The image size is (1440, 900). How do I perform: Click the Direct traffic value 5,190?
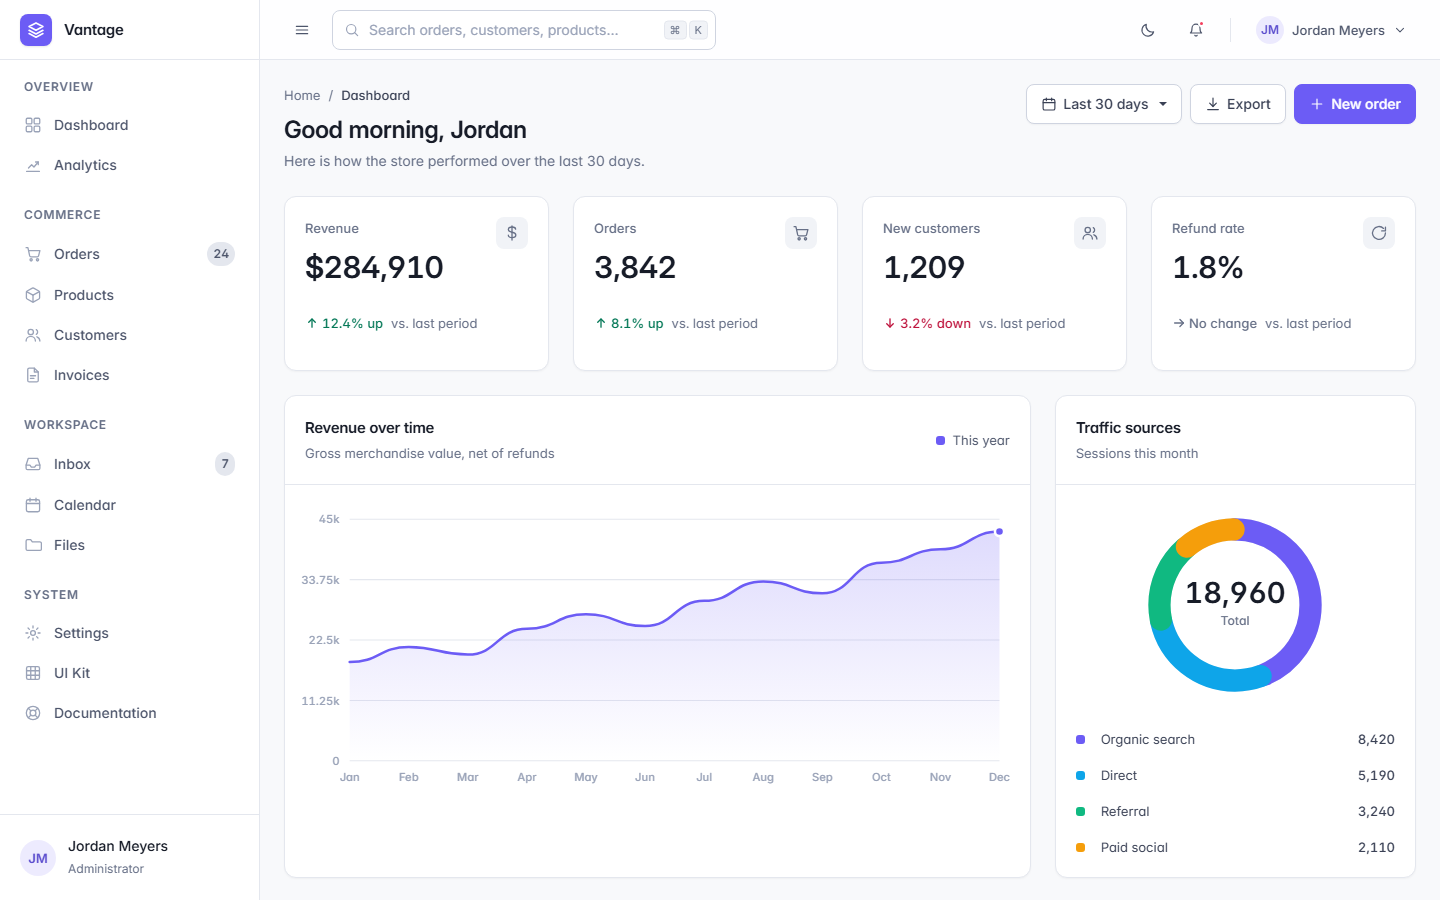pyautogui.click(x=1376, y=776)
